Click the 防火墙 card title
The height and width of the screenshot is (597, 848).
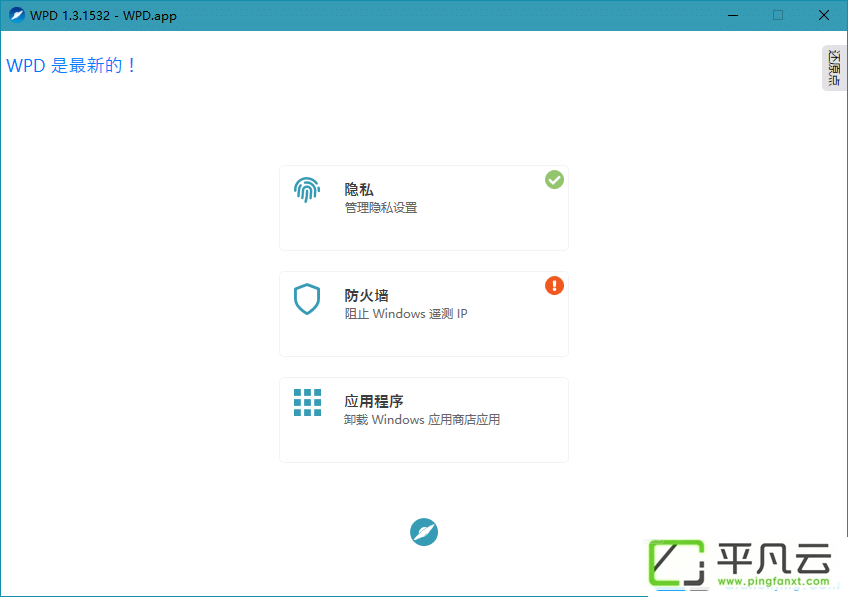point(366,295)
